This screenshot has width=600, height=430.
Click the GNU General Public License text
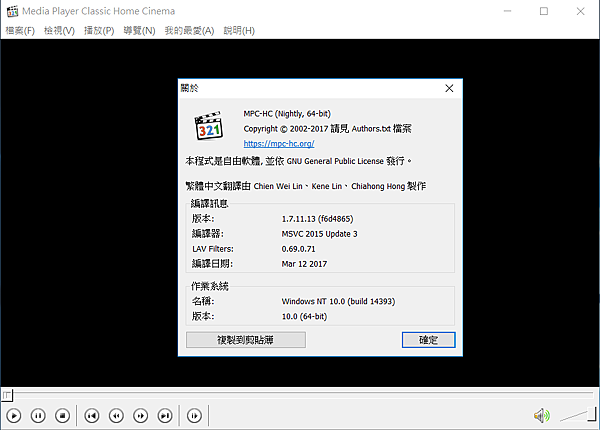coord(335,161)
